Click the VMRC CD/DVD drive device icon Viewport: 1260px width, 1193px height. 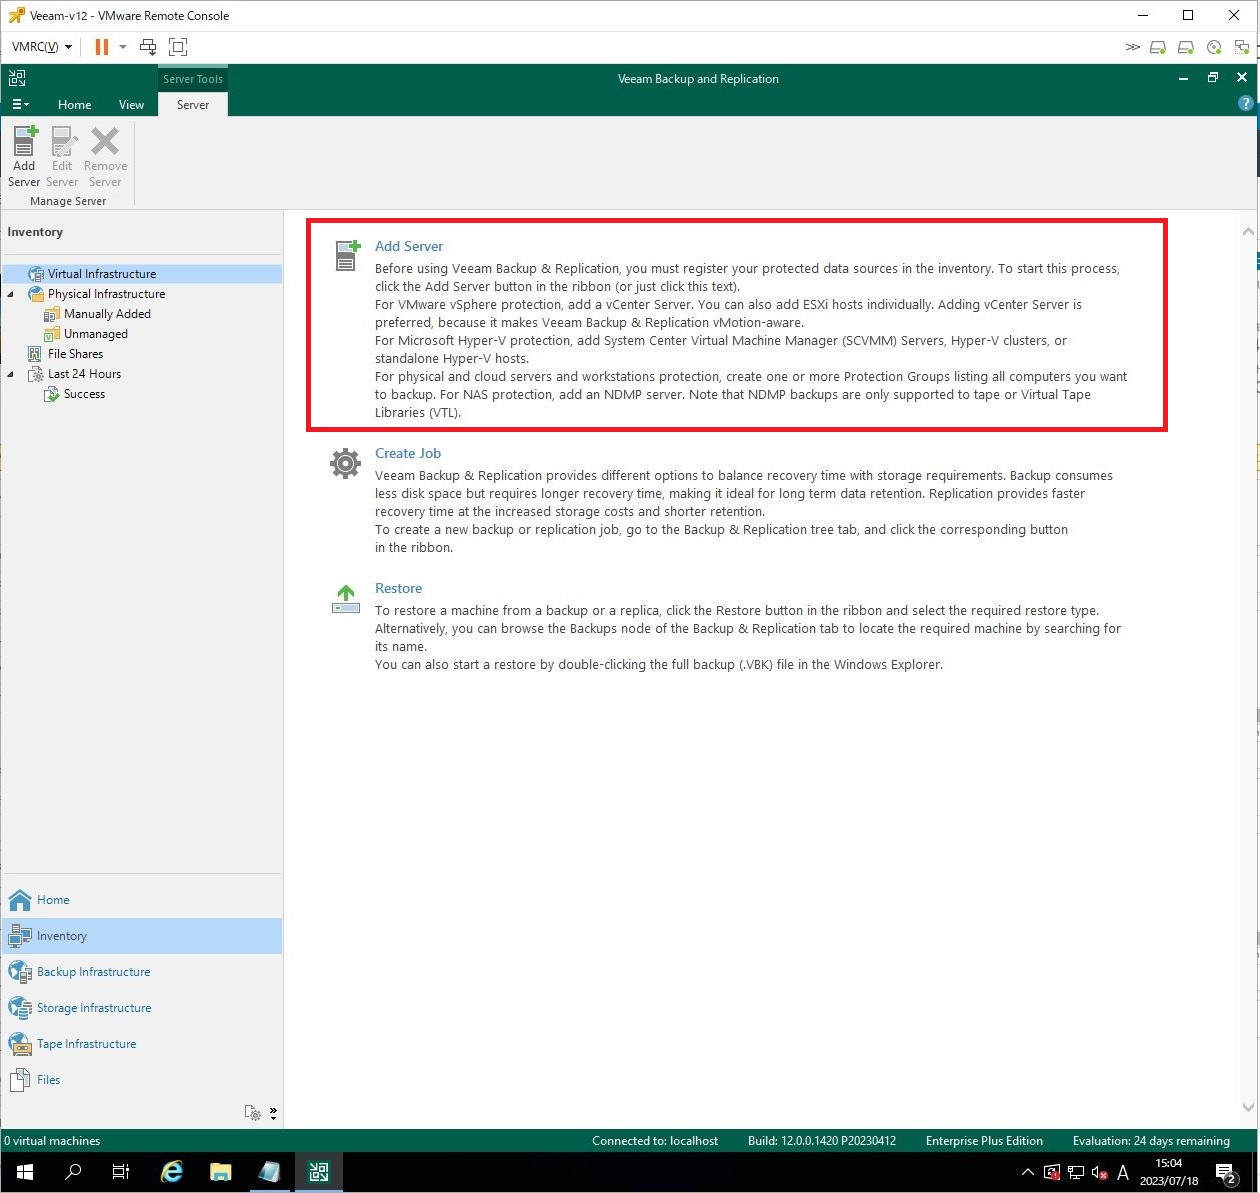tap(1214, 47)
